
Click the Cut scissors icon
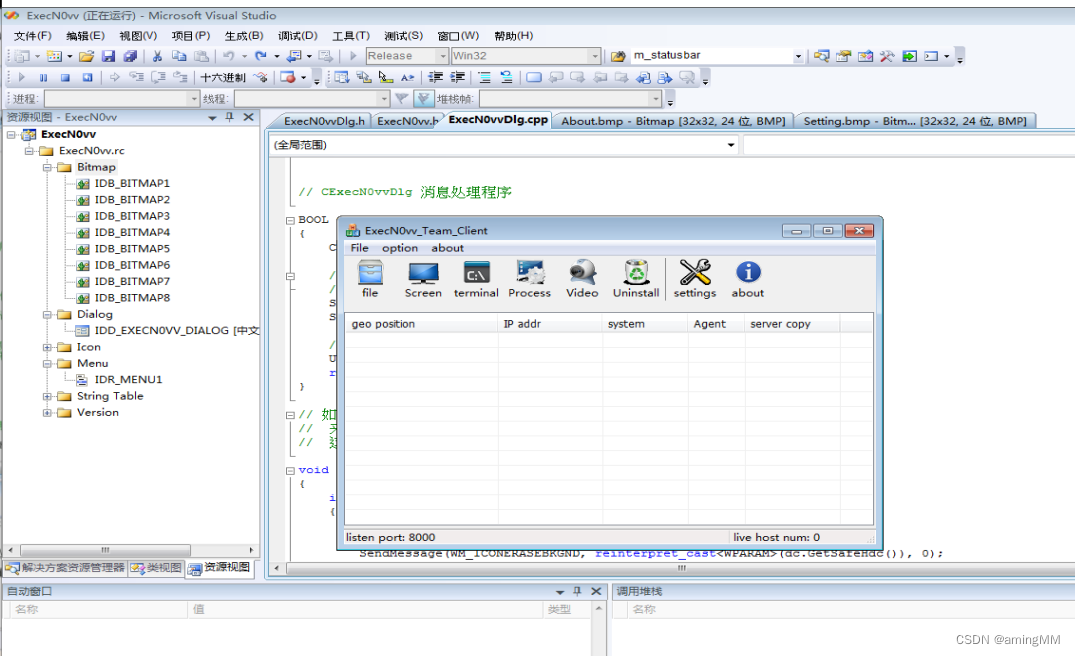pos(157,56)
